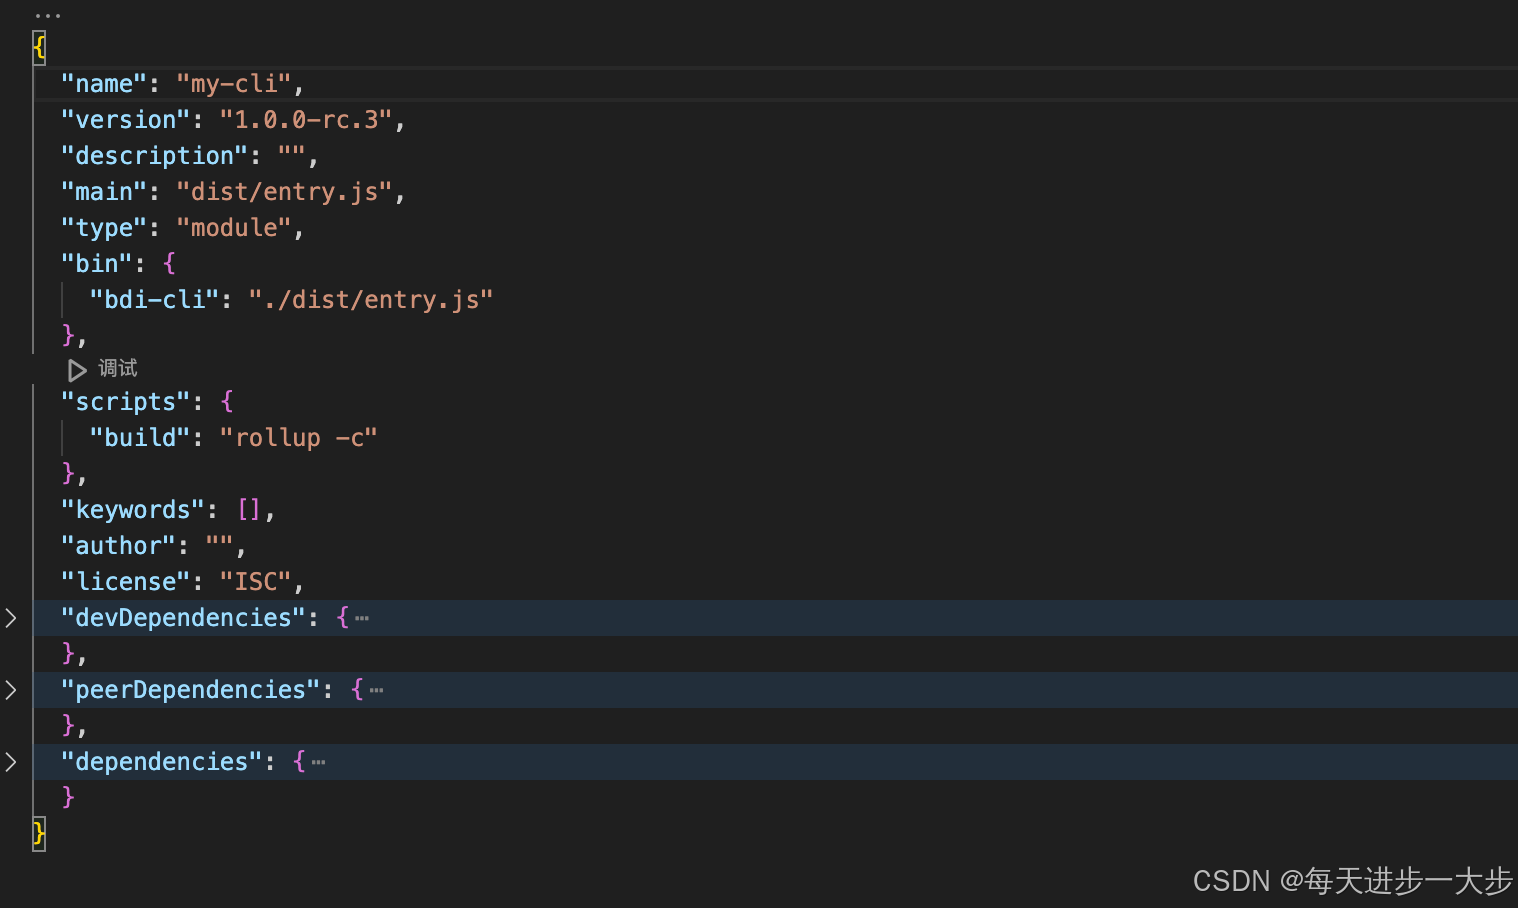1518x908 pixels.
Task: Click the "dist/entry.js" main value
Action: click(285, 192)
